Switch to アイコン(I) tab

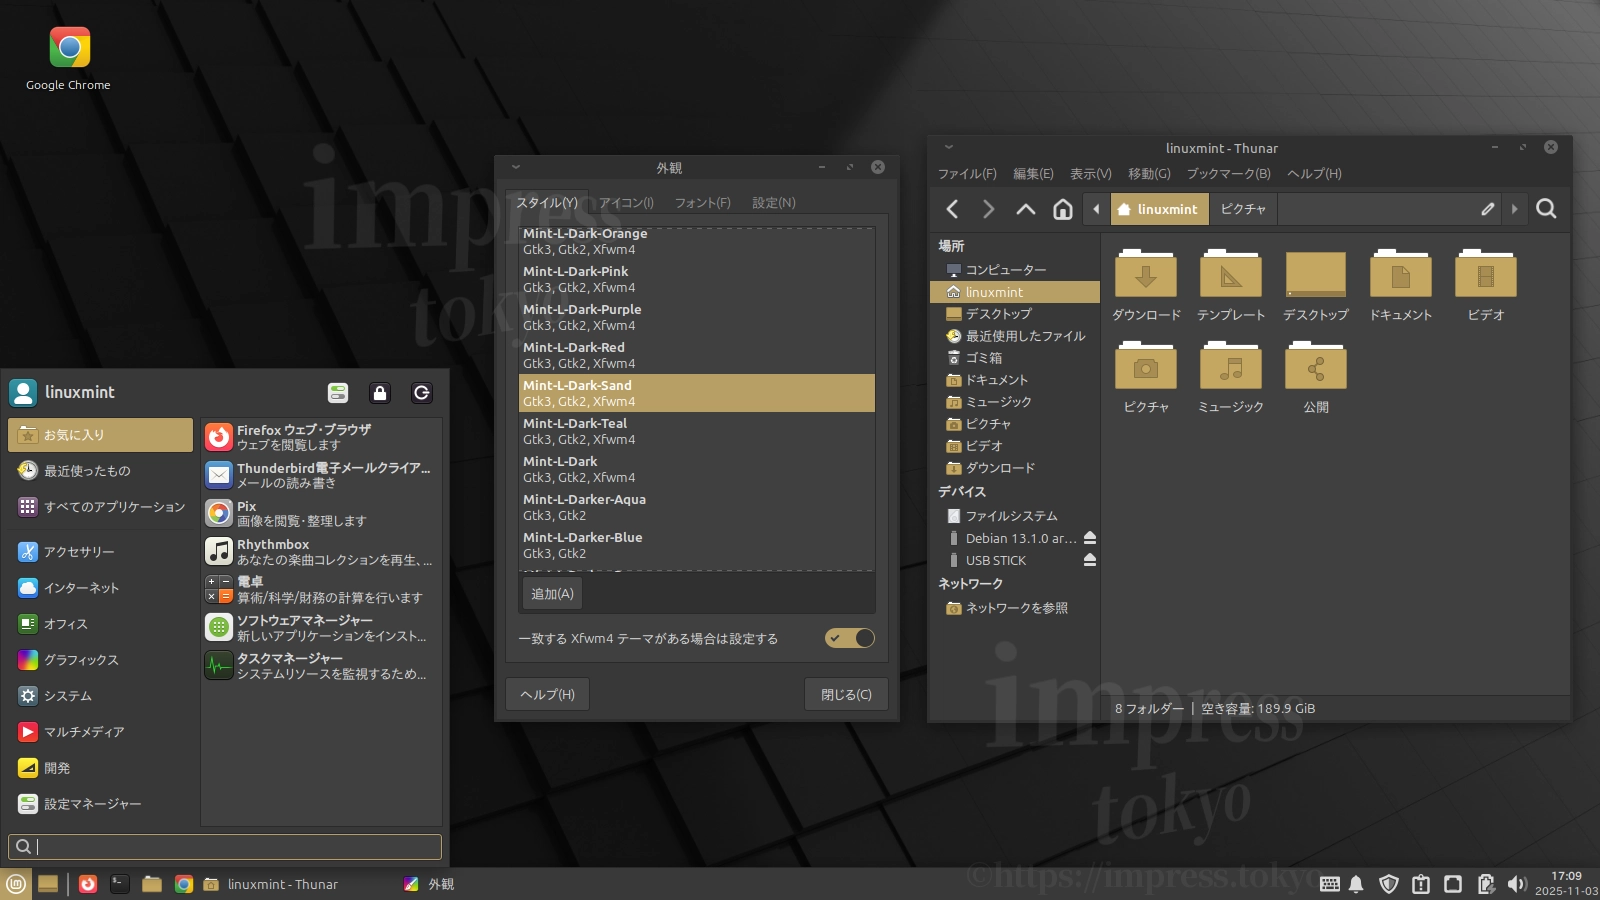(x=627, y=203)
